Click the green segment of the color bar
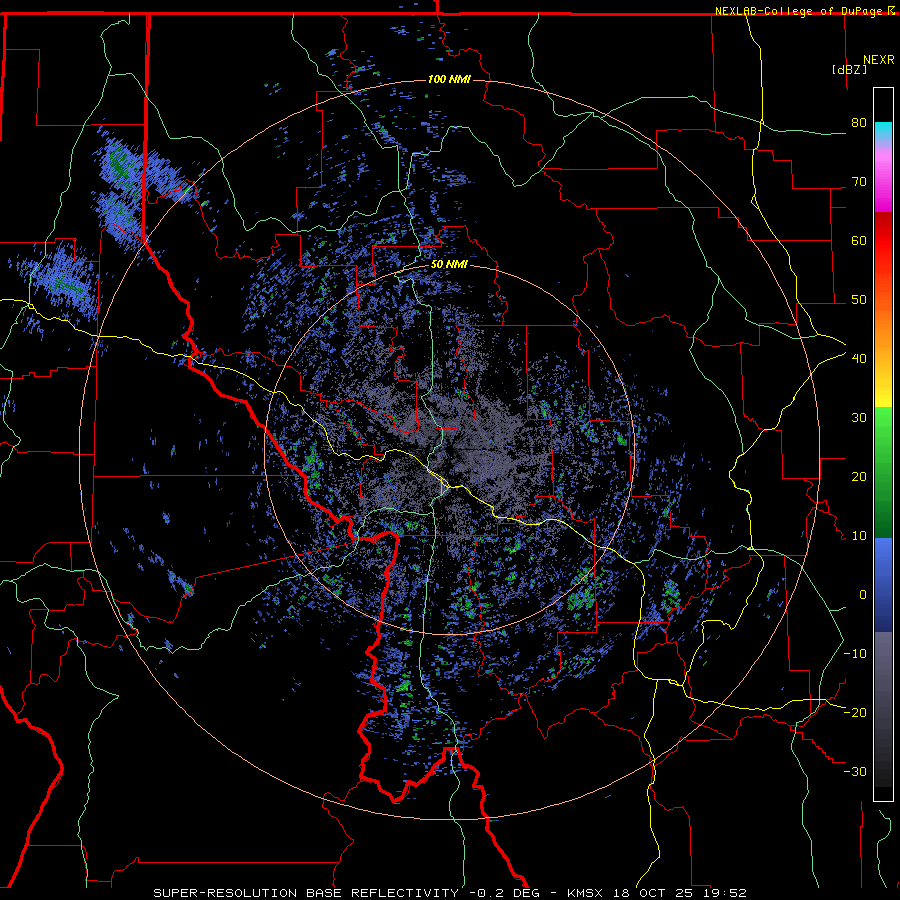The width and height of the screenshot is (900, 900). coord(883,472)
